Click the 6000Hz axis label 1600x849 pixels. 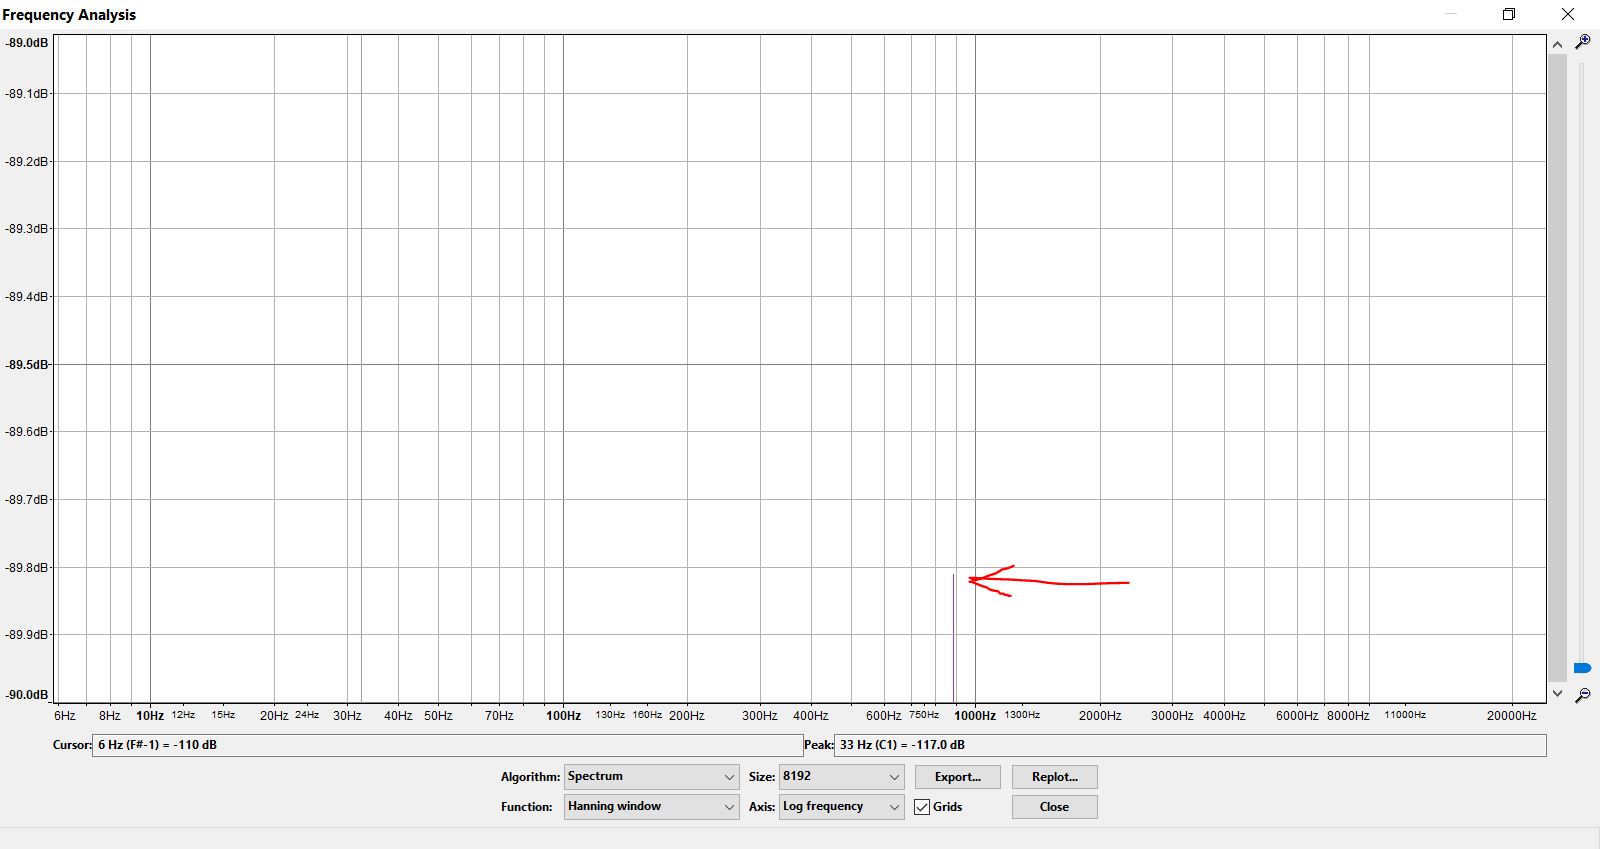coord(1297,716)
